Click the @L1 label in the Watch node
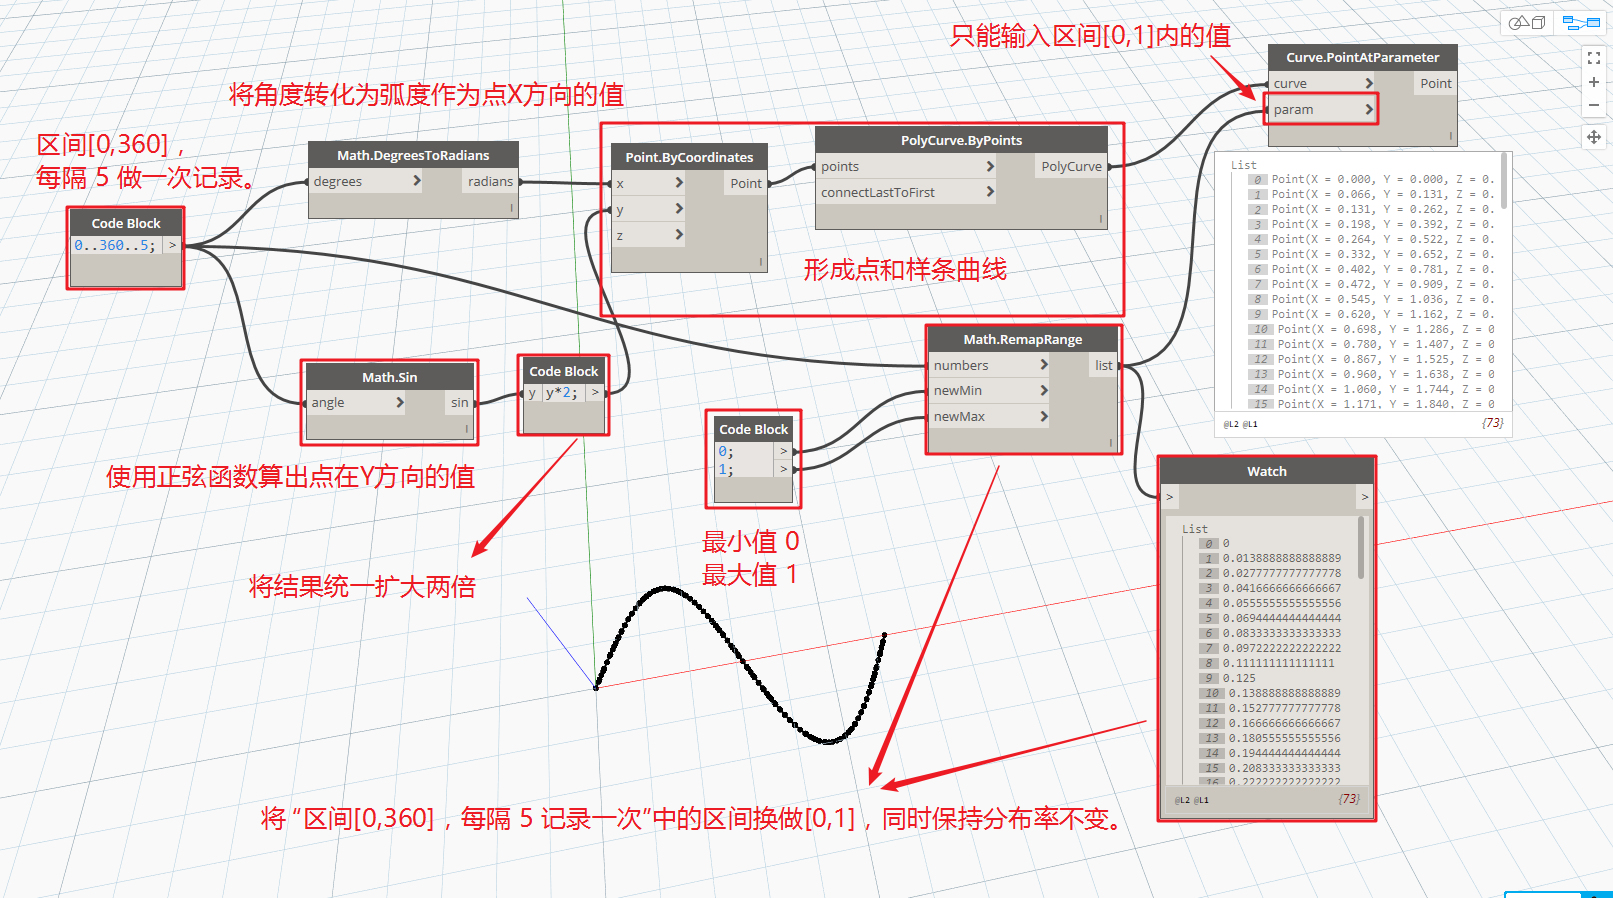The width and height of the screenshot is (1613, 898). point(1202,800)
